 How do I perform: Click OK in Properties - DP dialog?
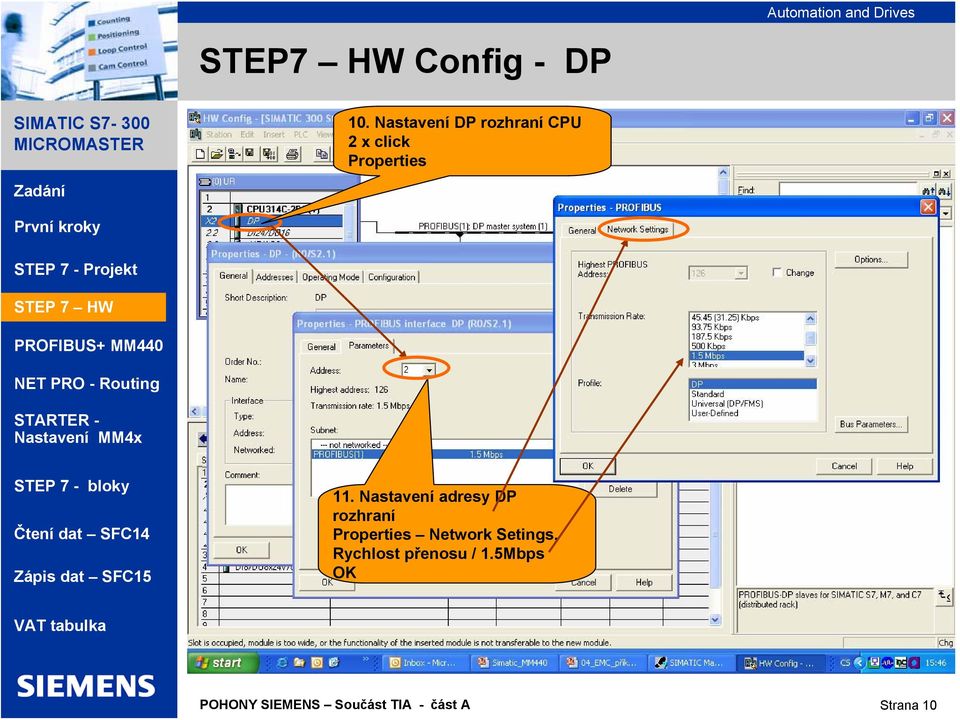[242, 550]
